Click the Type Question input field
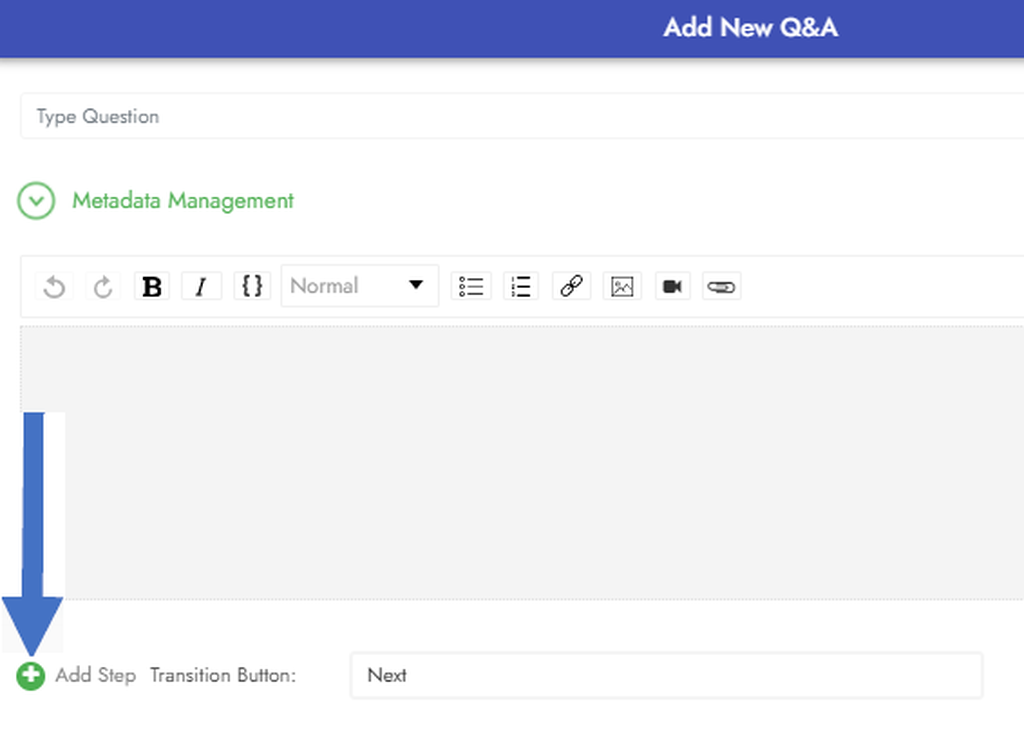 522,116
